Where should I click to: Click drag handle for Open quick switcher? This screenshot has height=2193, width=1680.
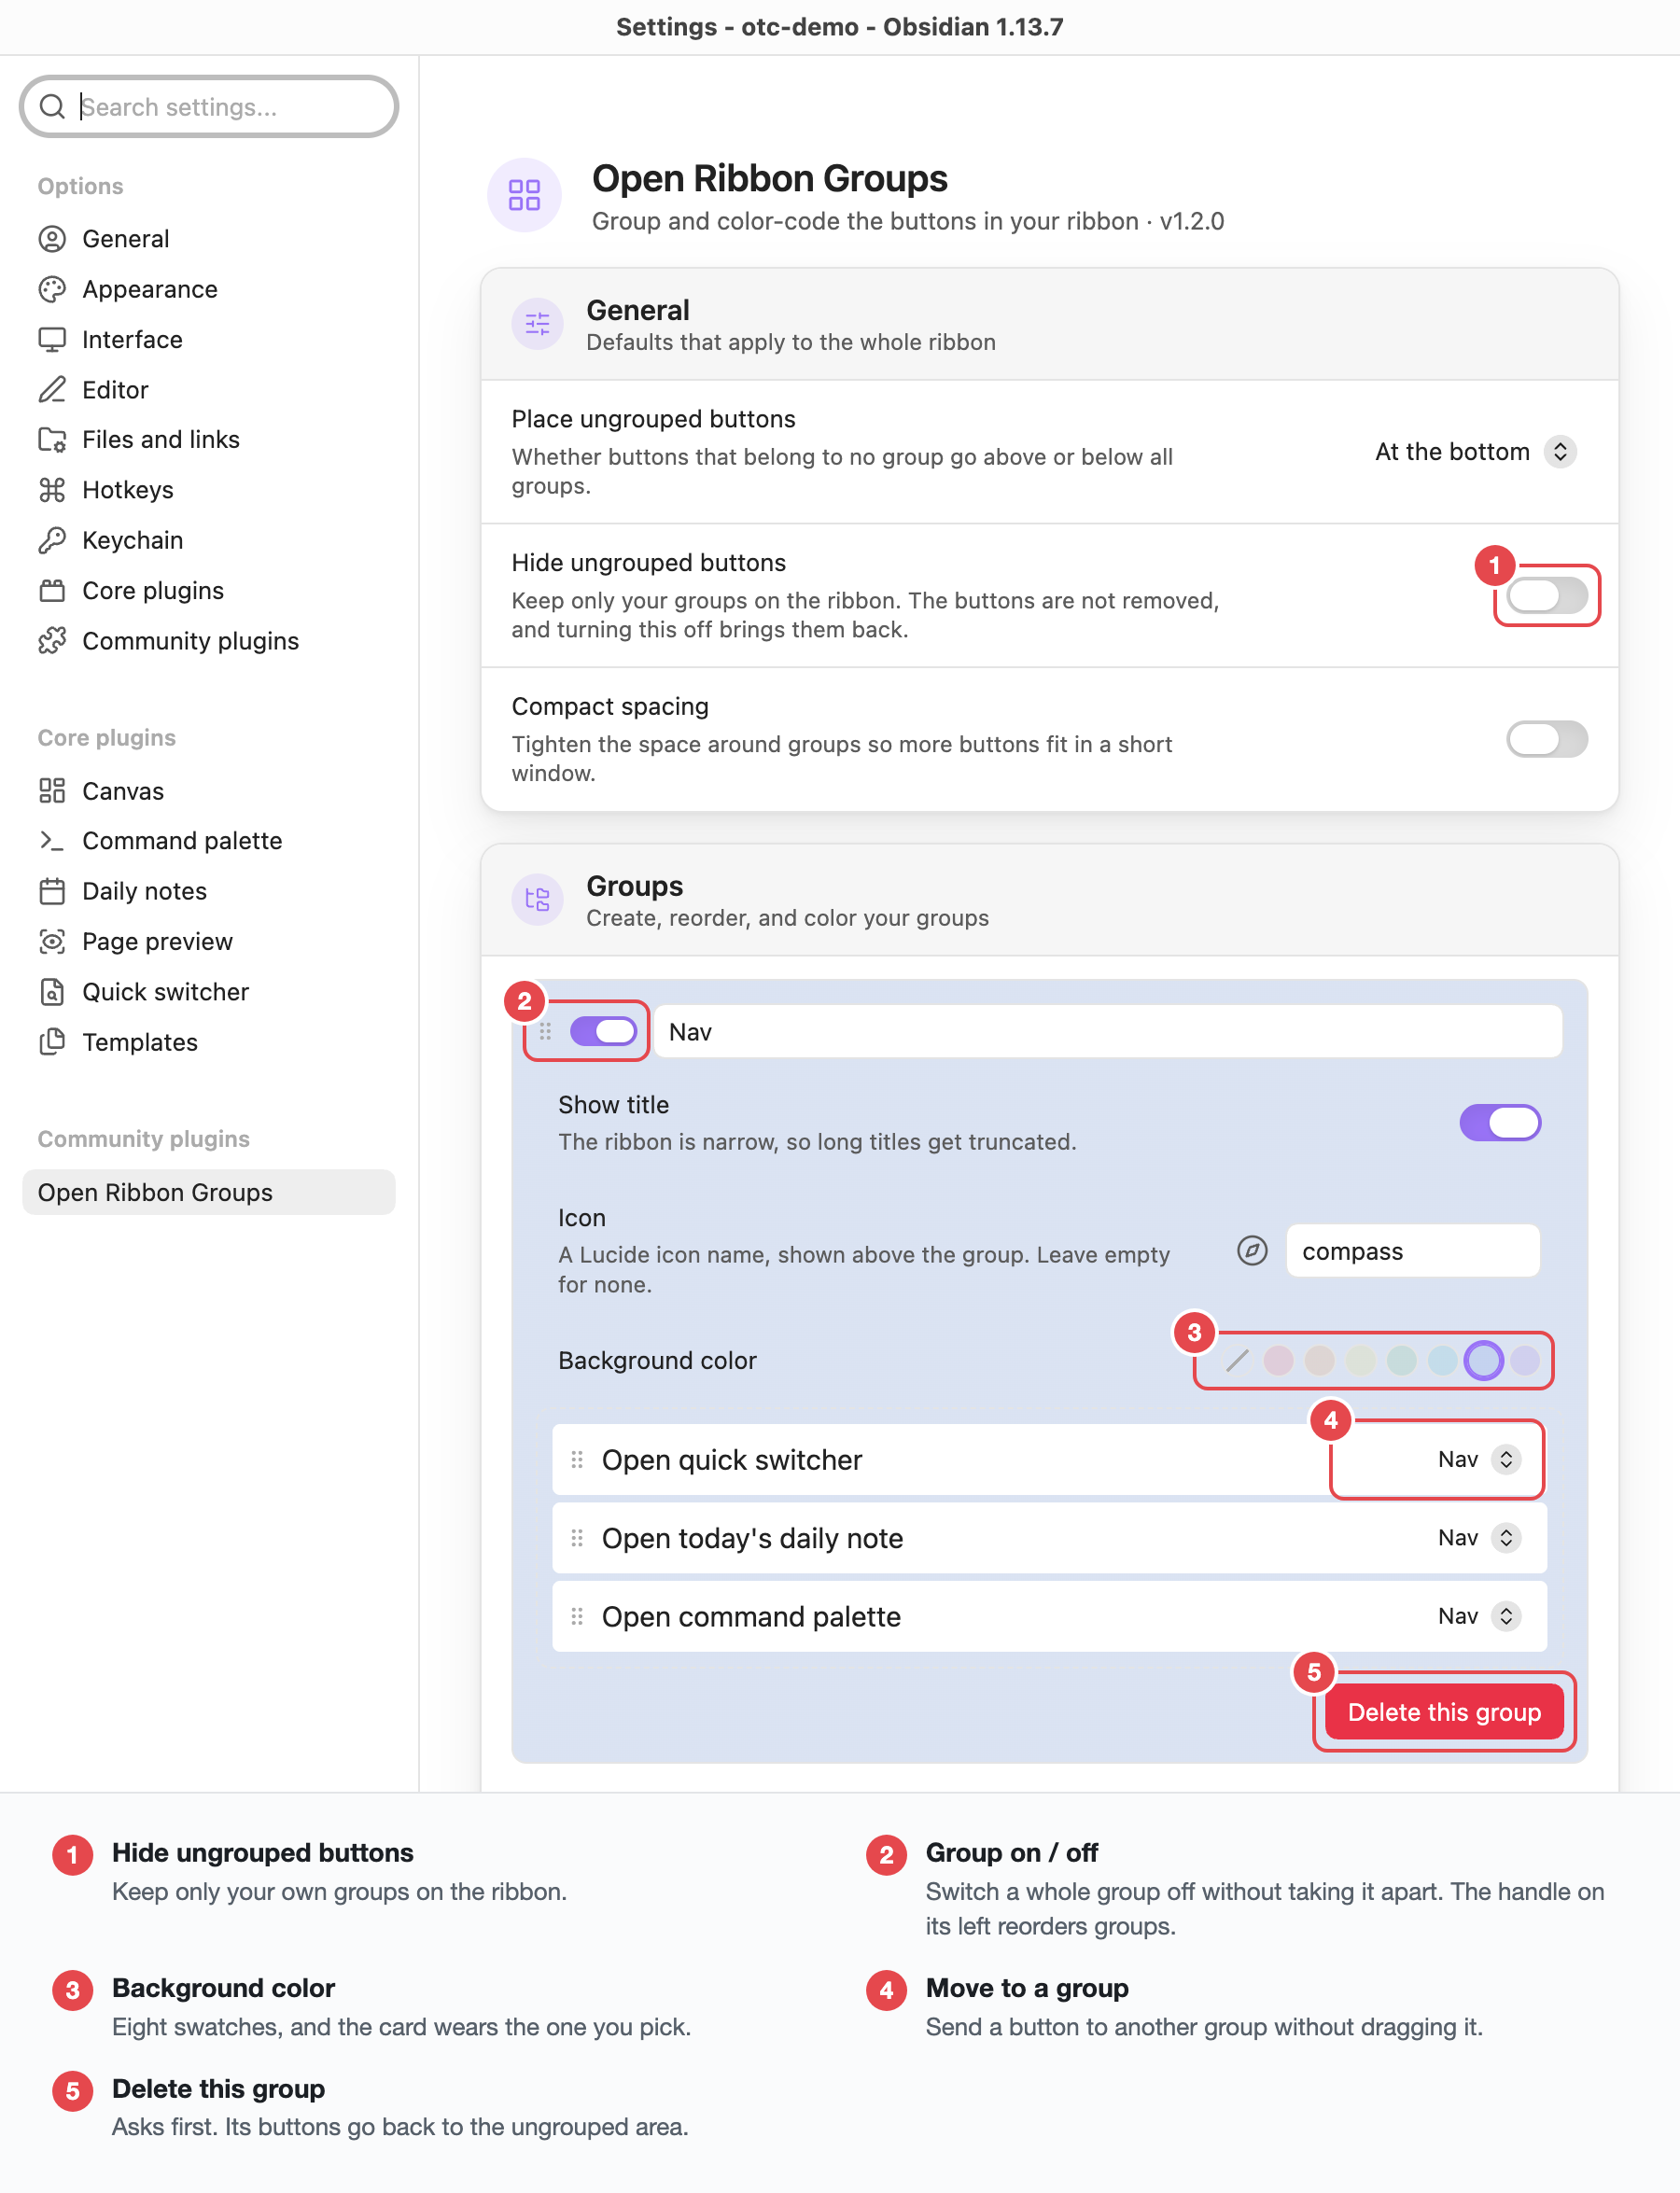(577, 1459)
